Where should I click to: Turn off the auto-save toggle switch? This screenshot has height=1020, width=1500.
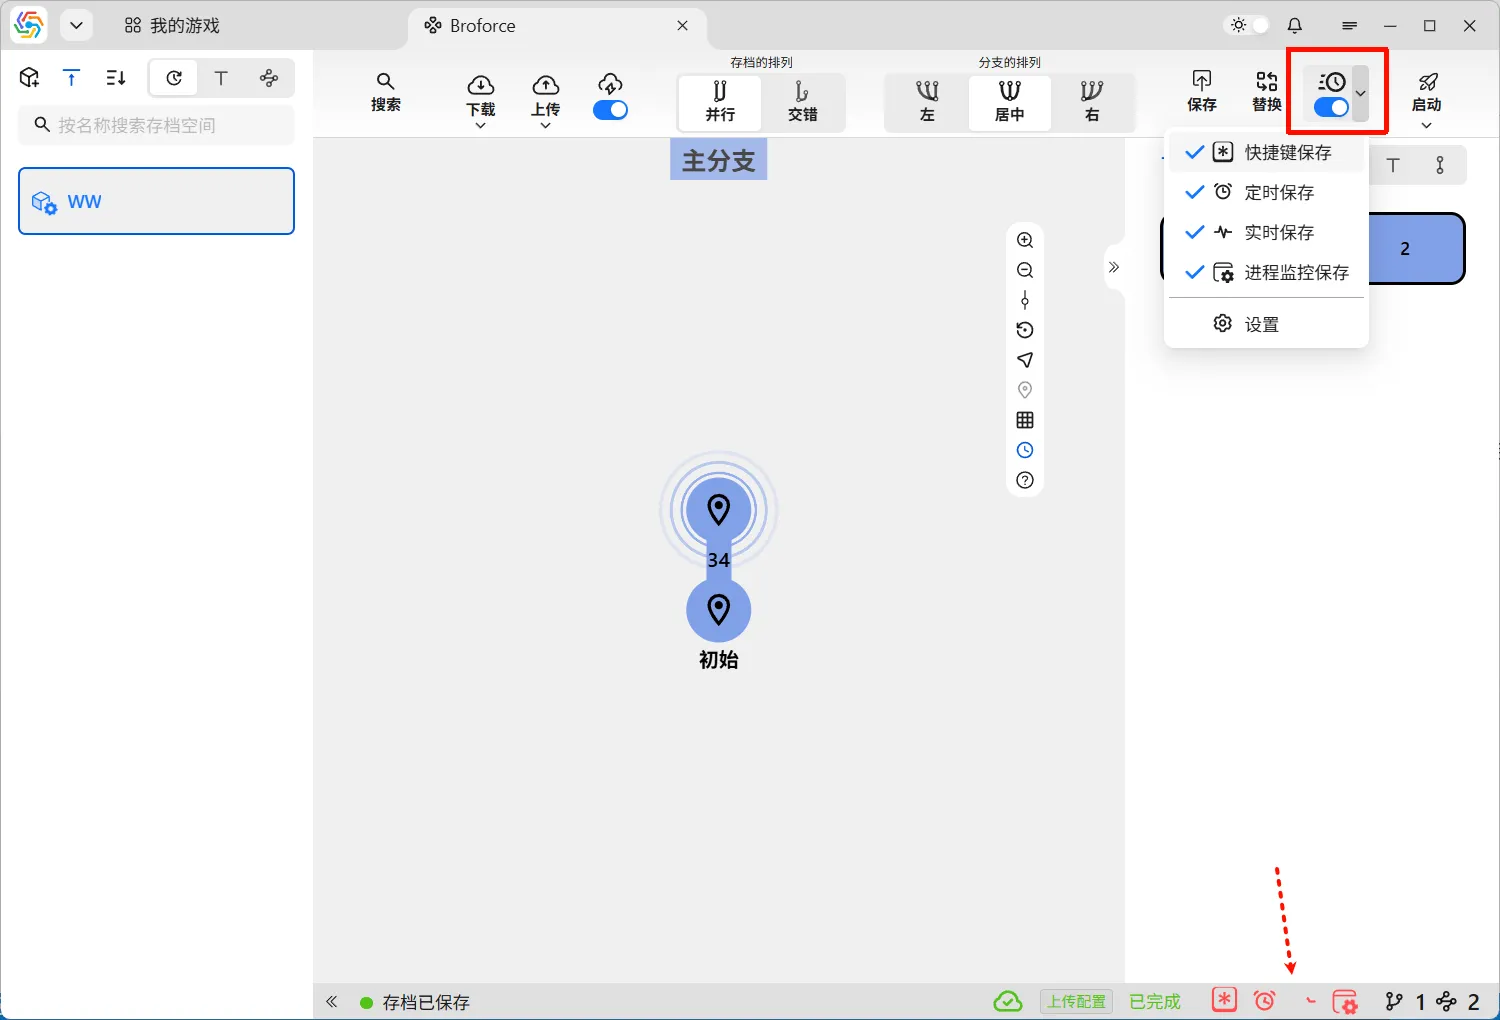[1331, 107]
